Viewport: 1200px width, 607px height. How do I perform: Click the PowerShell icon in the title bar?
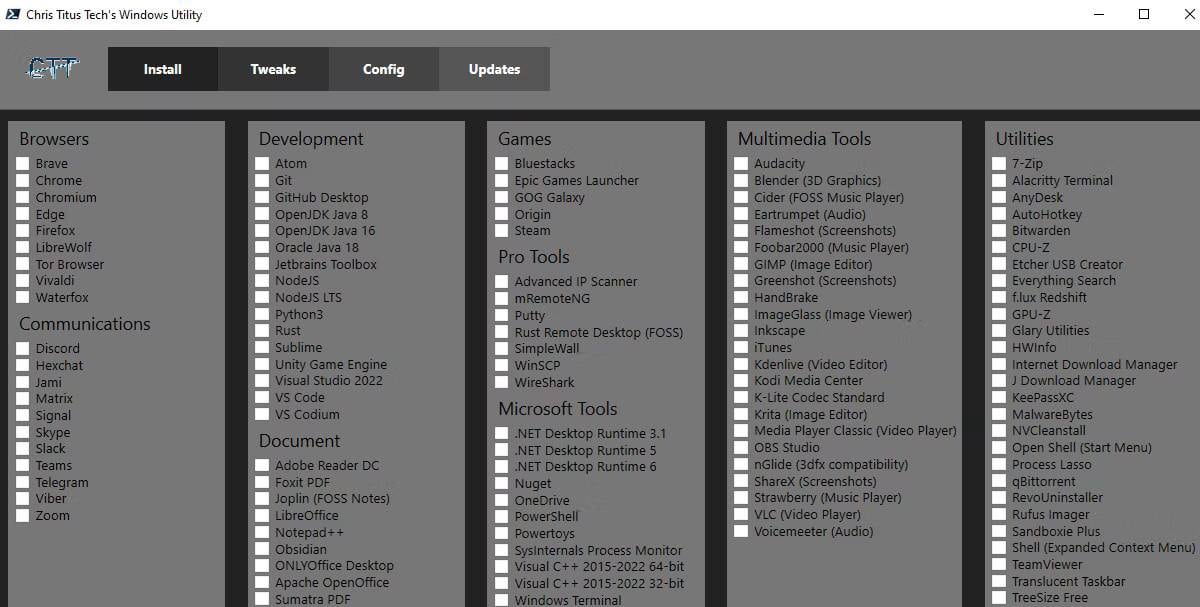pyautogui.click(x=13, y=14)
